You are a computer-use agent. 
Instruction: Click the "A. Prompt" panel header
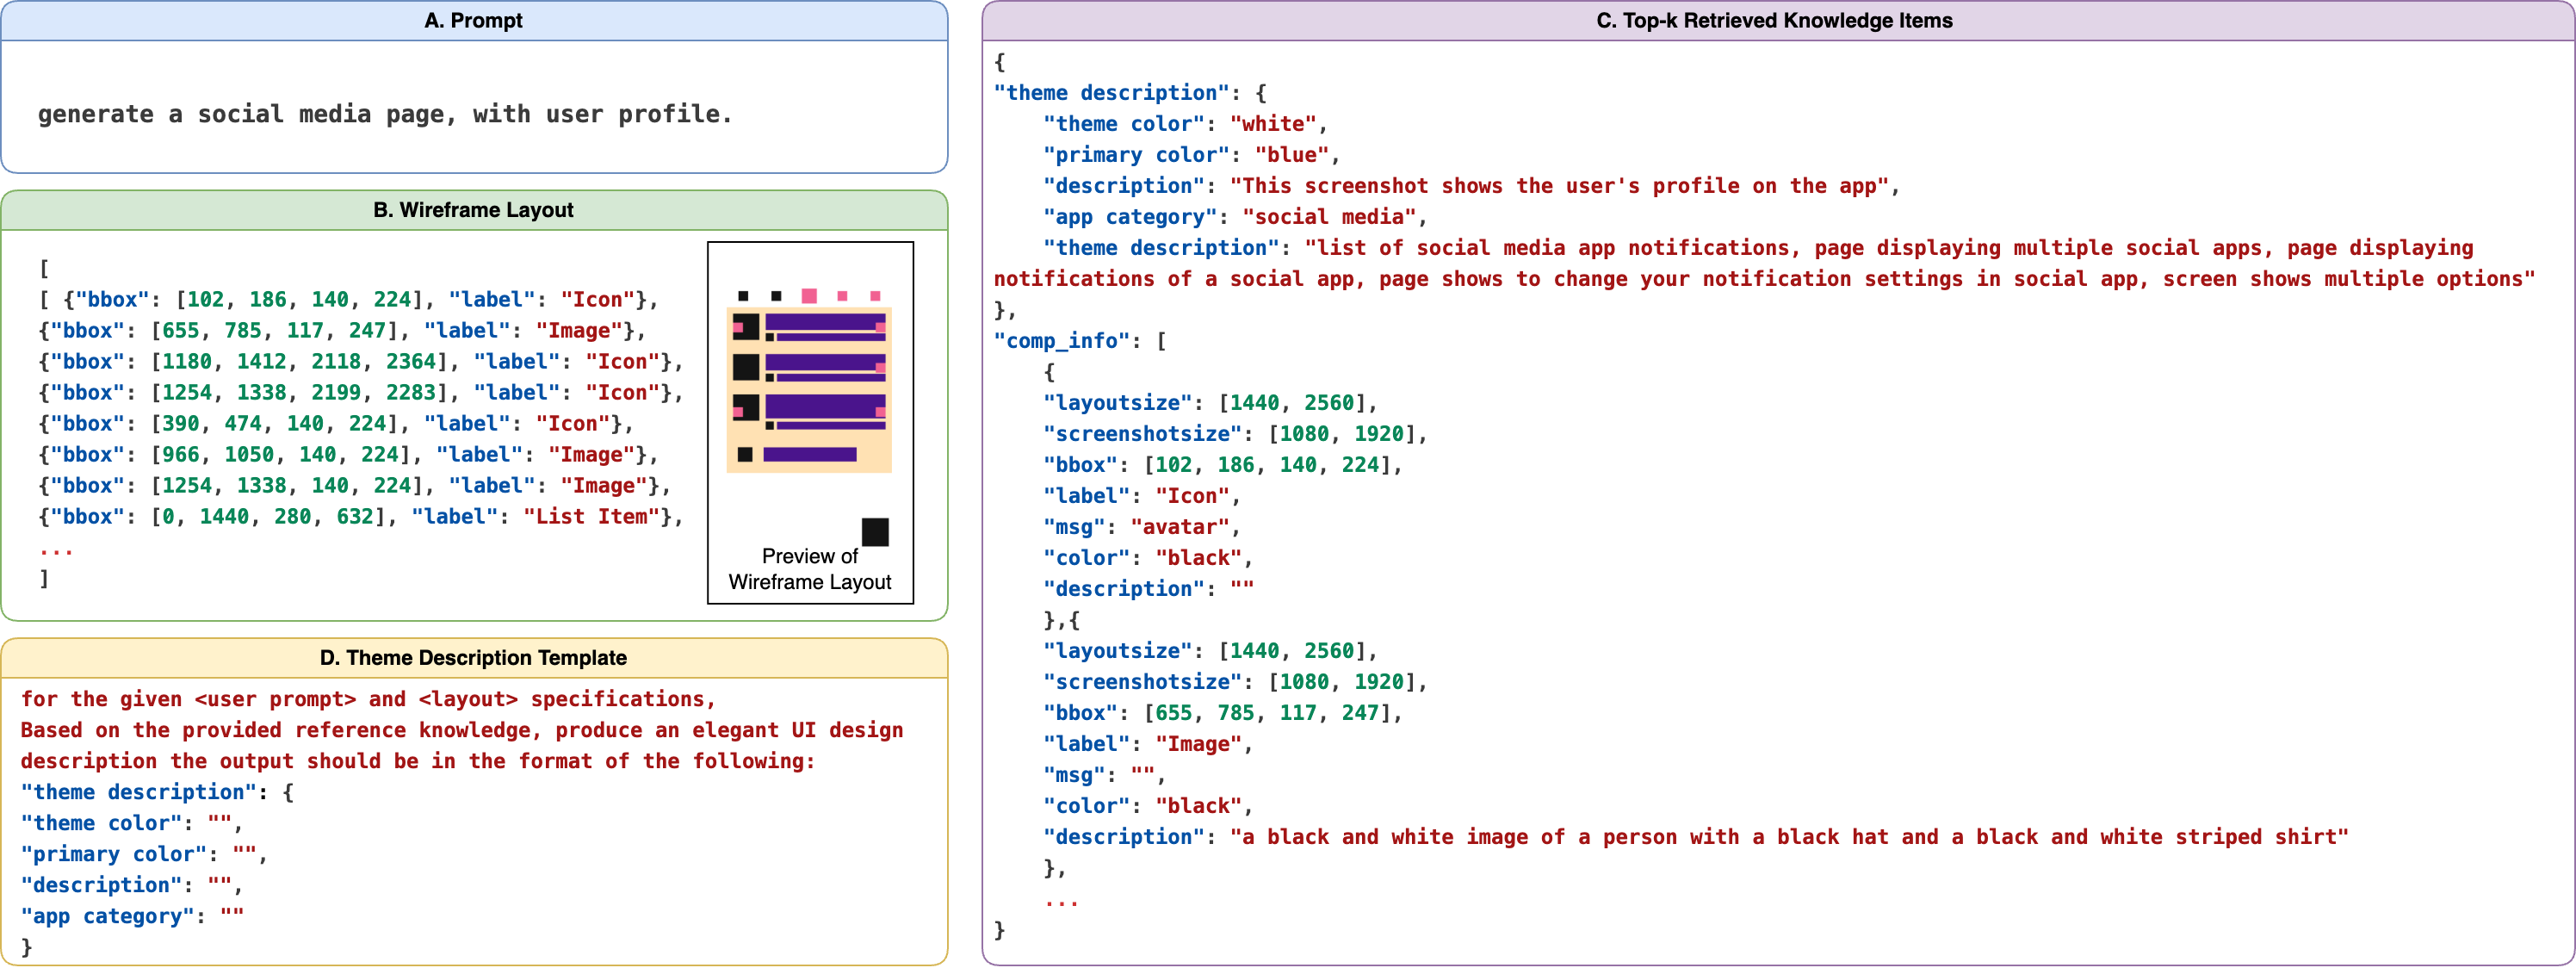[x=473, y=21]
